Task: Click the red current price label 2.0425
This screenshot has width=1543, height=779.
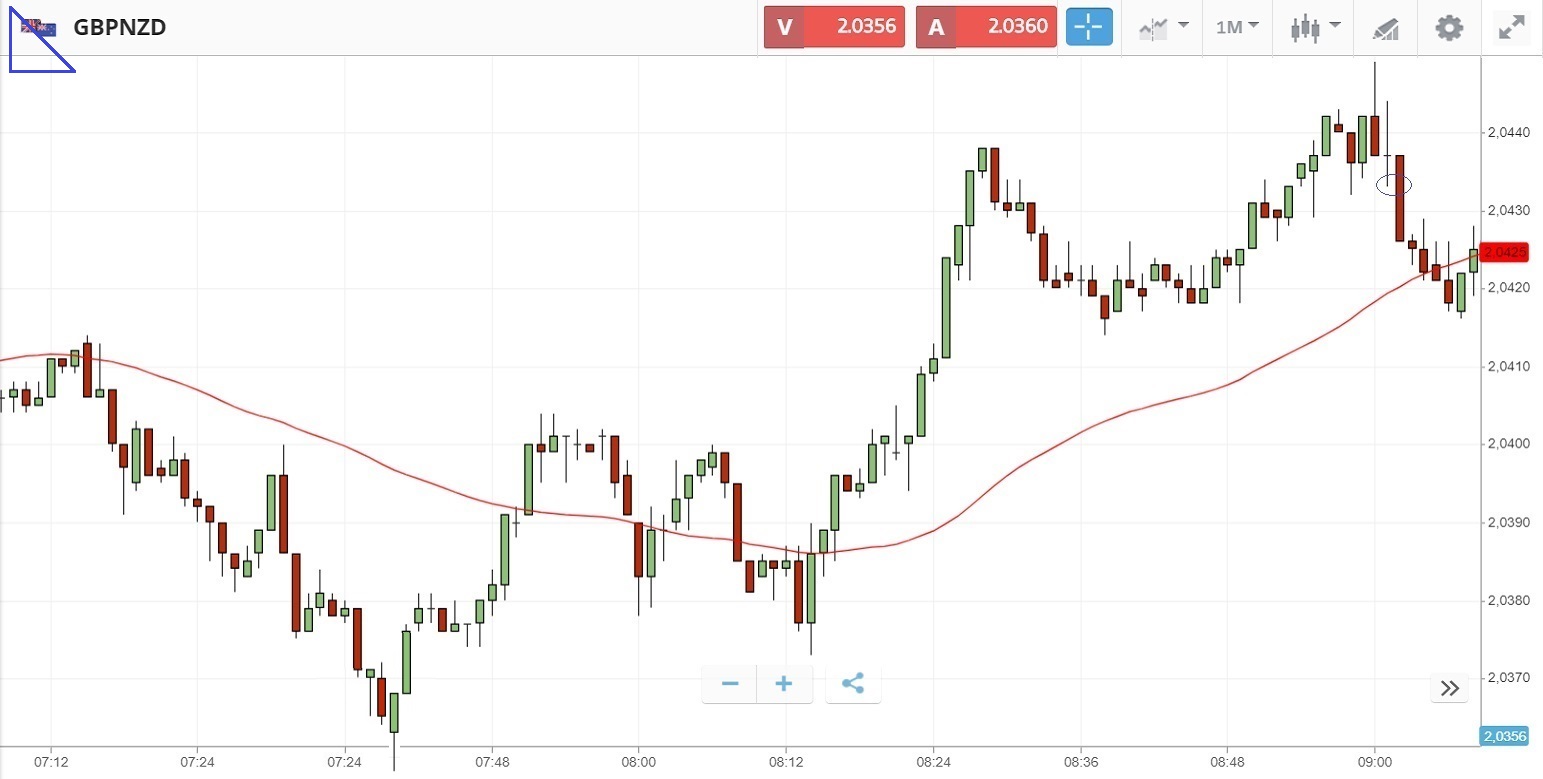Action: (x=1504, y=252)
